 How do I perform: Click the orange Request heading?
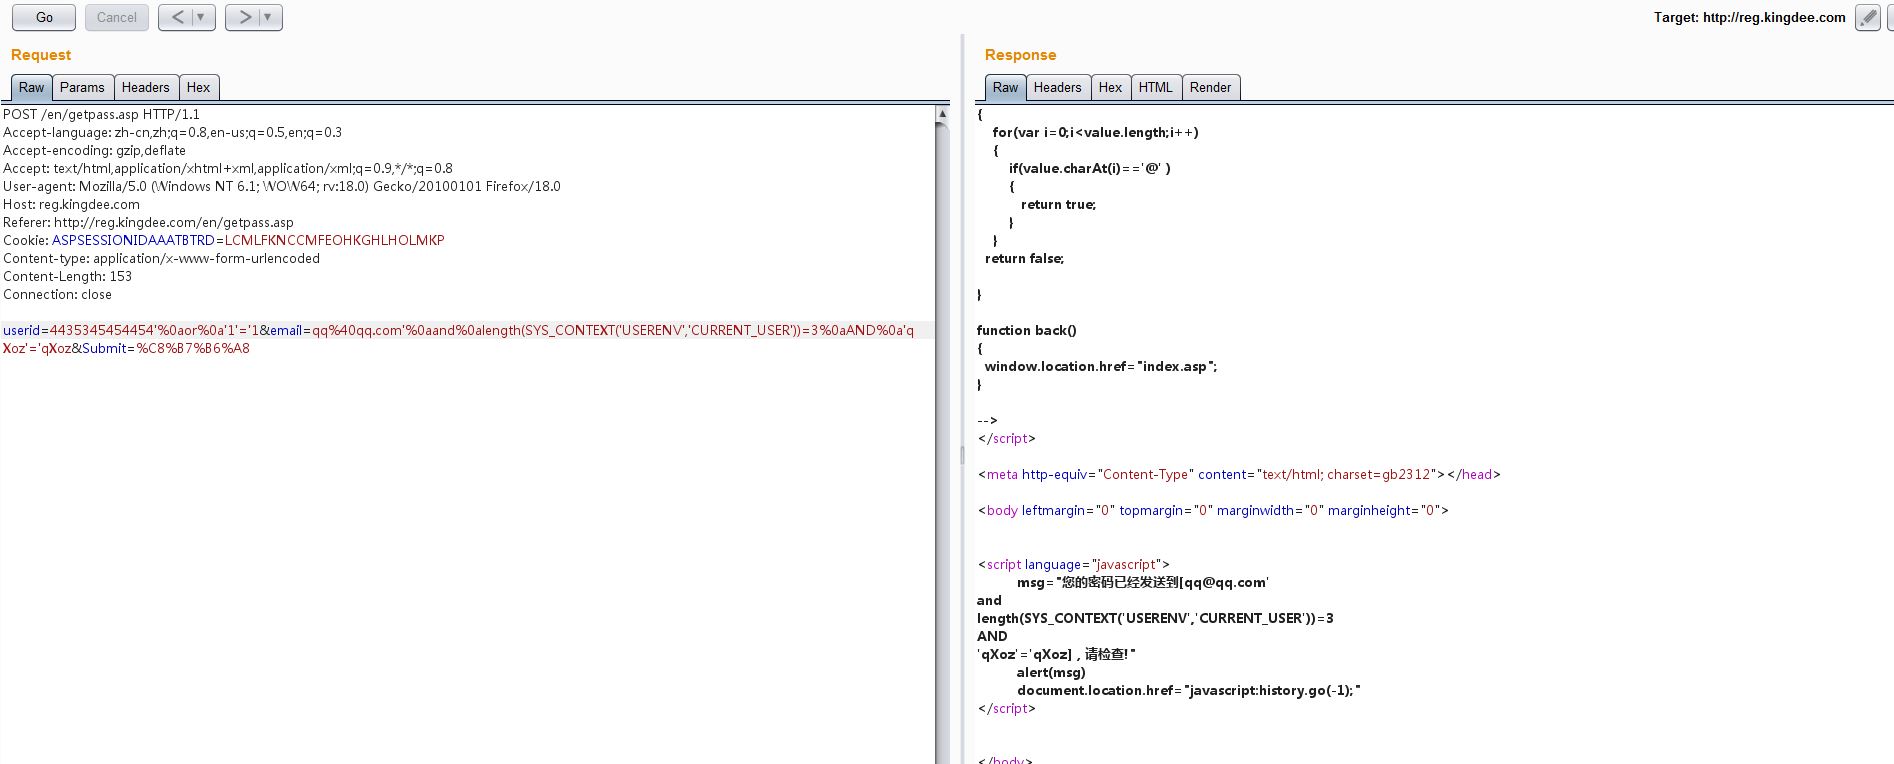point(41,55)
